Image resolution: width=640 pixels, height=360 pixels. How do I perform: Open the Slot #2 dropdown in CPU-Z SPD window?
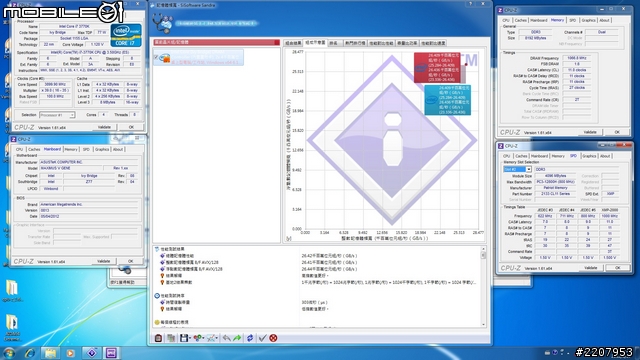(x=517, y=169)
